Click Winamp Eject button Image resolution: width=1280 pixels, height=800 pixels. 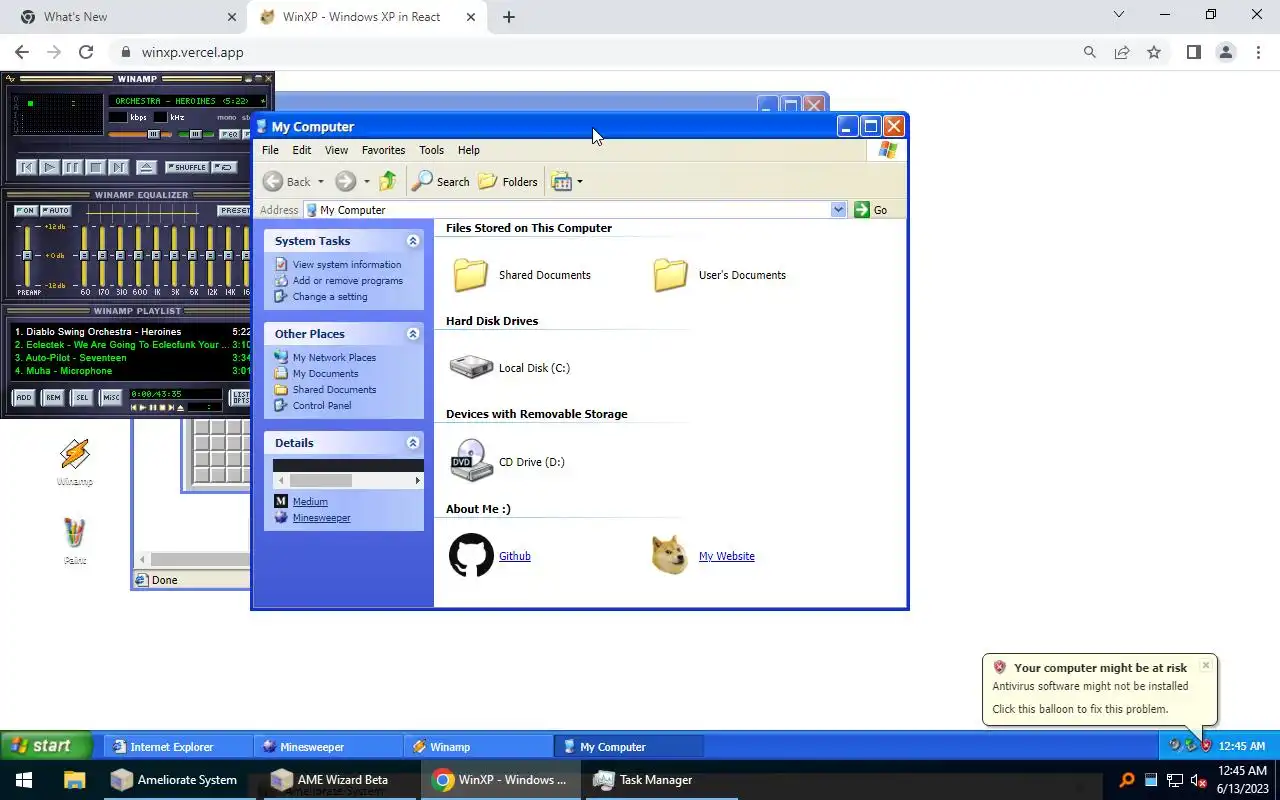tap(146, 167)
